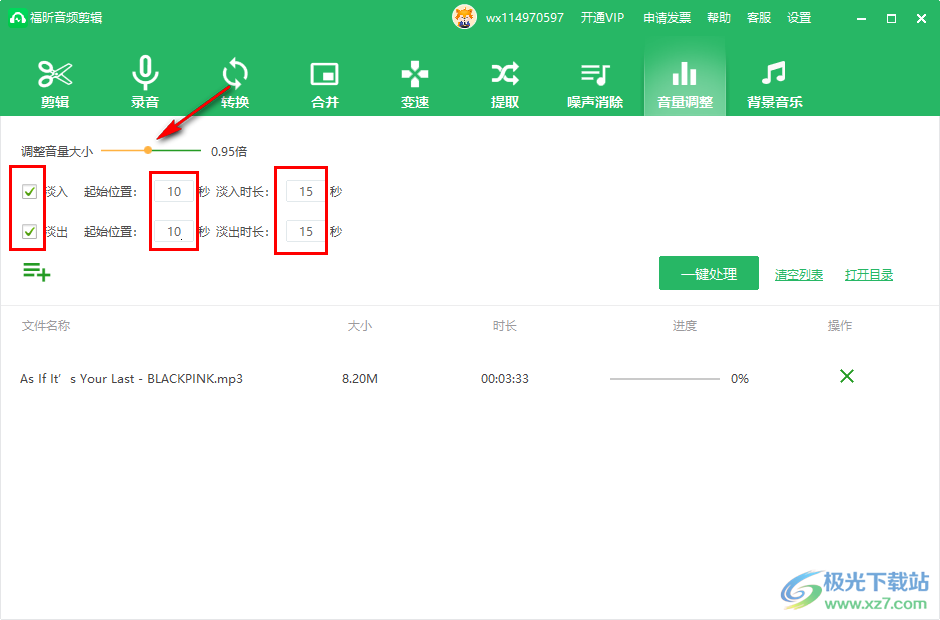This screenshot has width=940, height=620.
Task: Uncheck the 淡入 fade-in checkbox
Action: point(30,191)
